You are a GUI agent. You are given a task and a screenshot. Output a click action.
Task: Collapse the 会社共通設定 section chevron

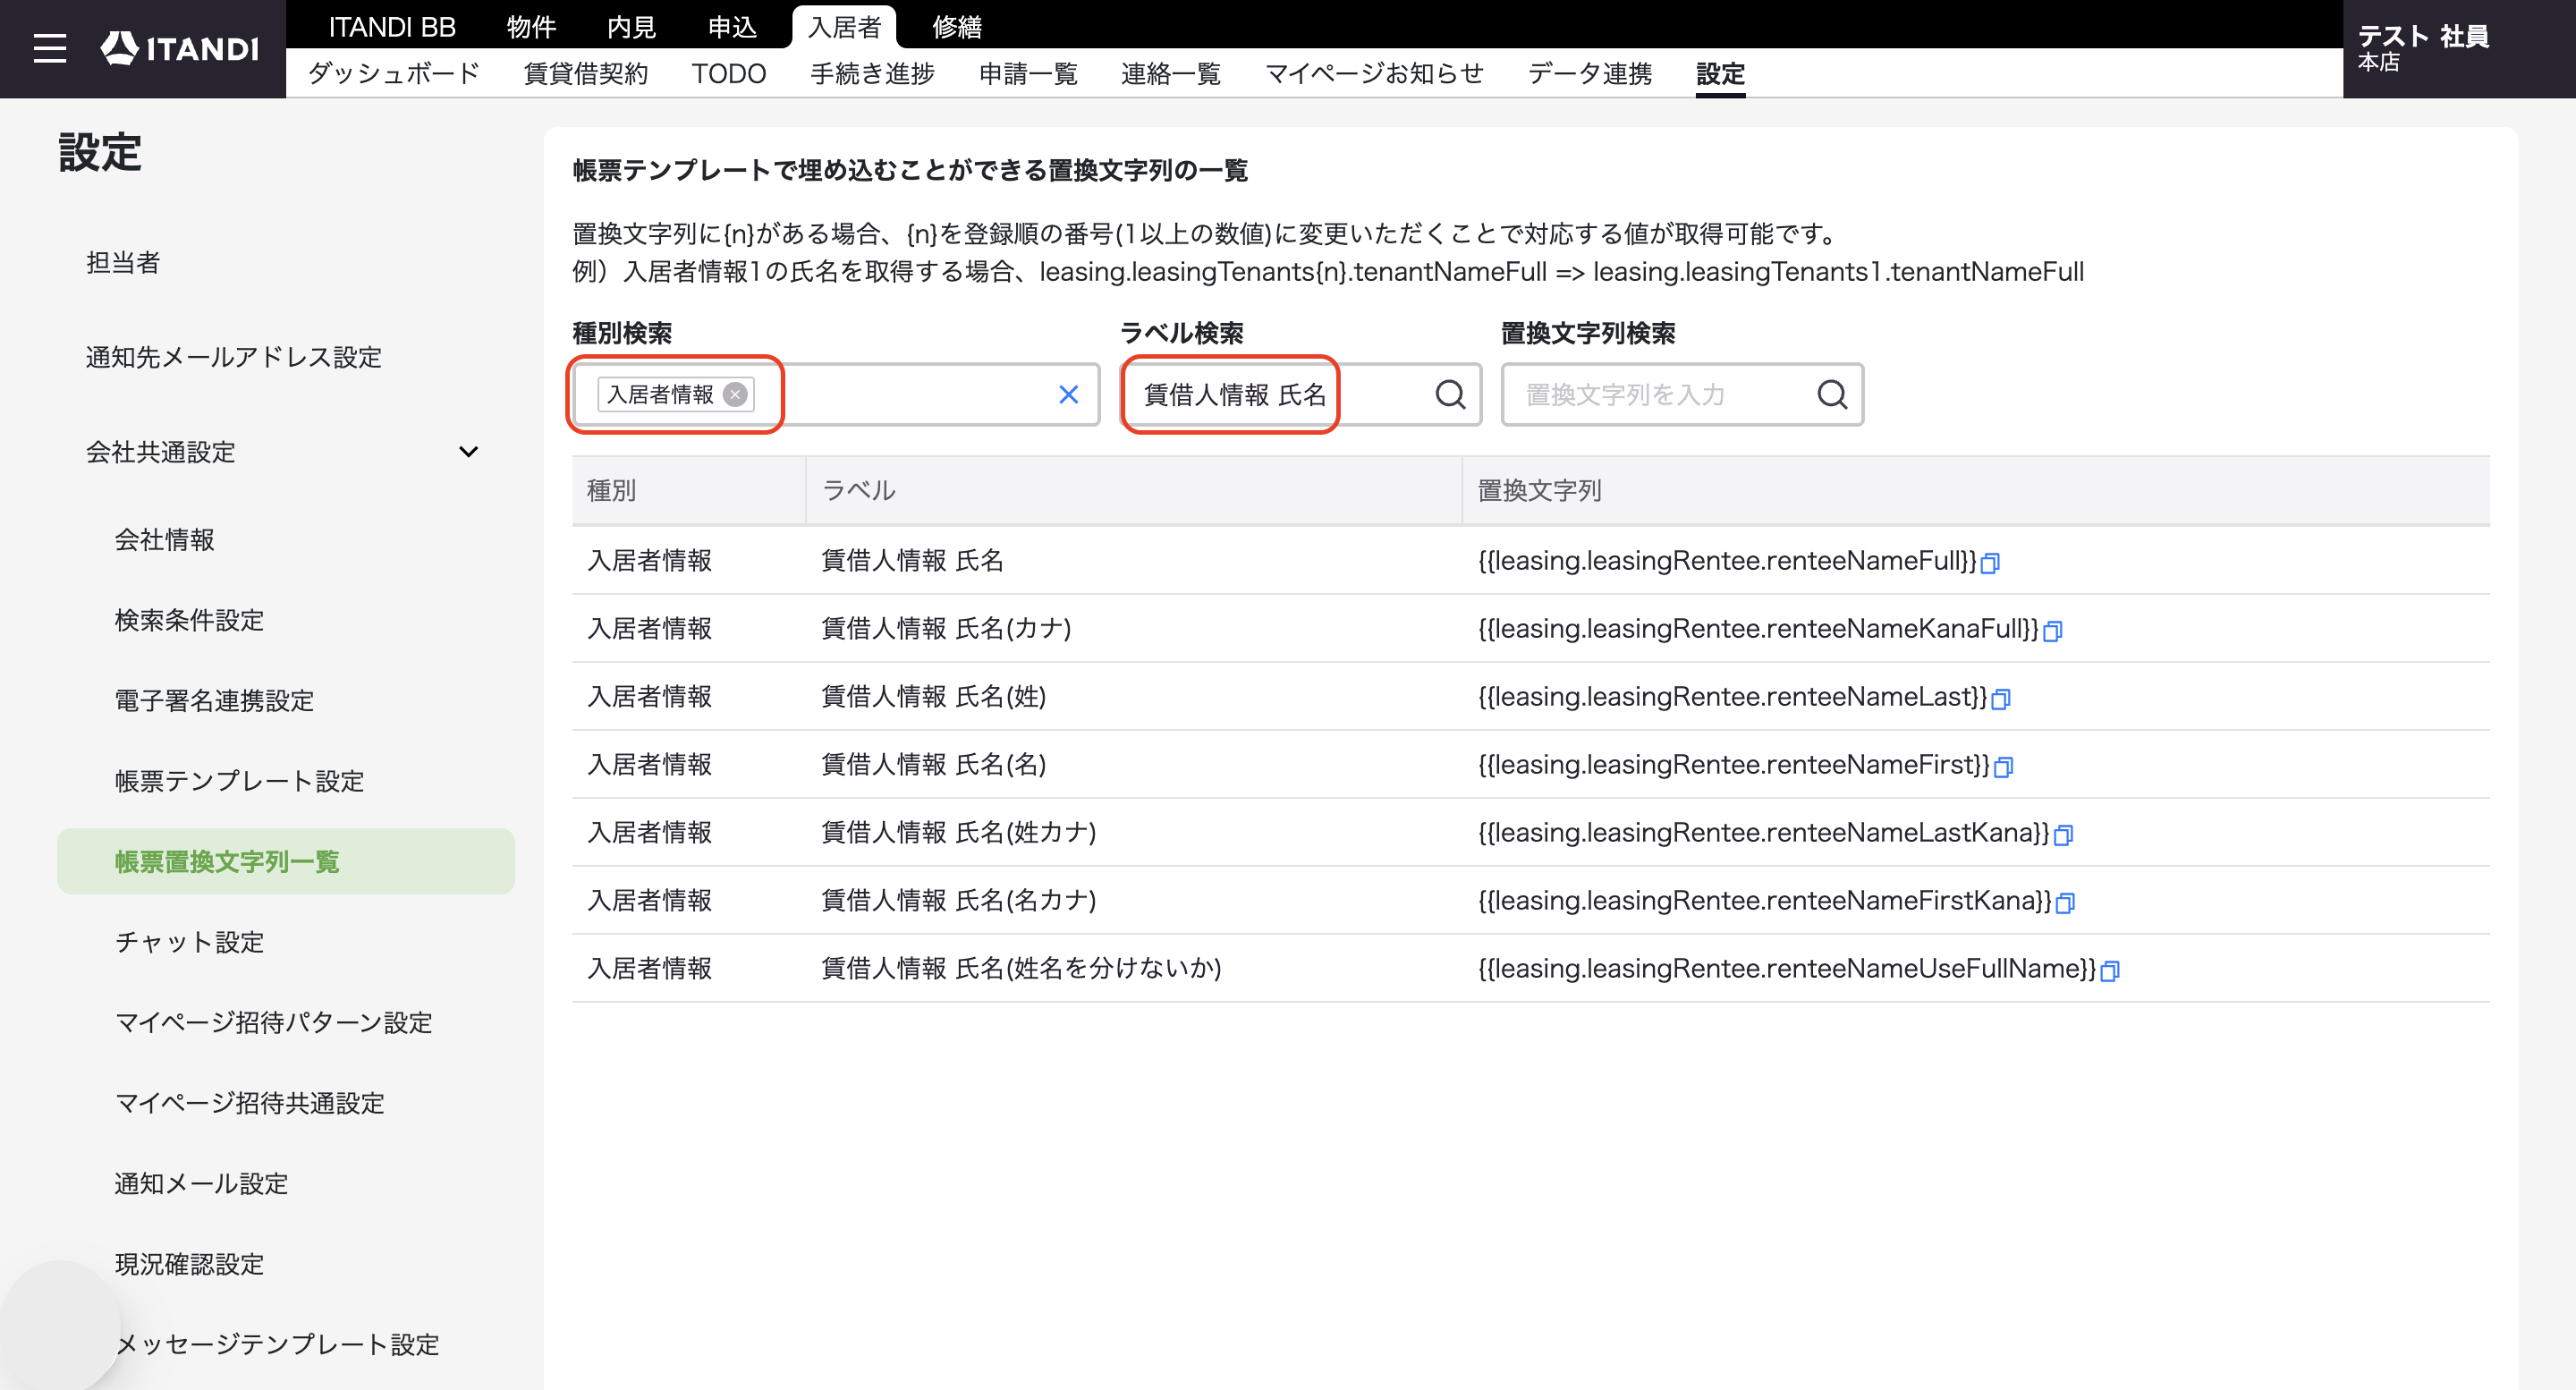point(468,452)
